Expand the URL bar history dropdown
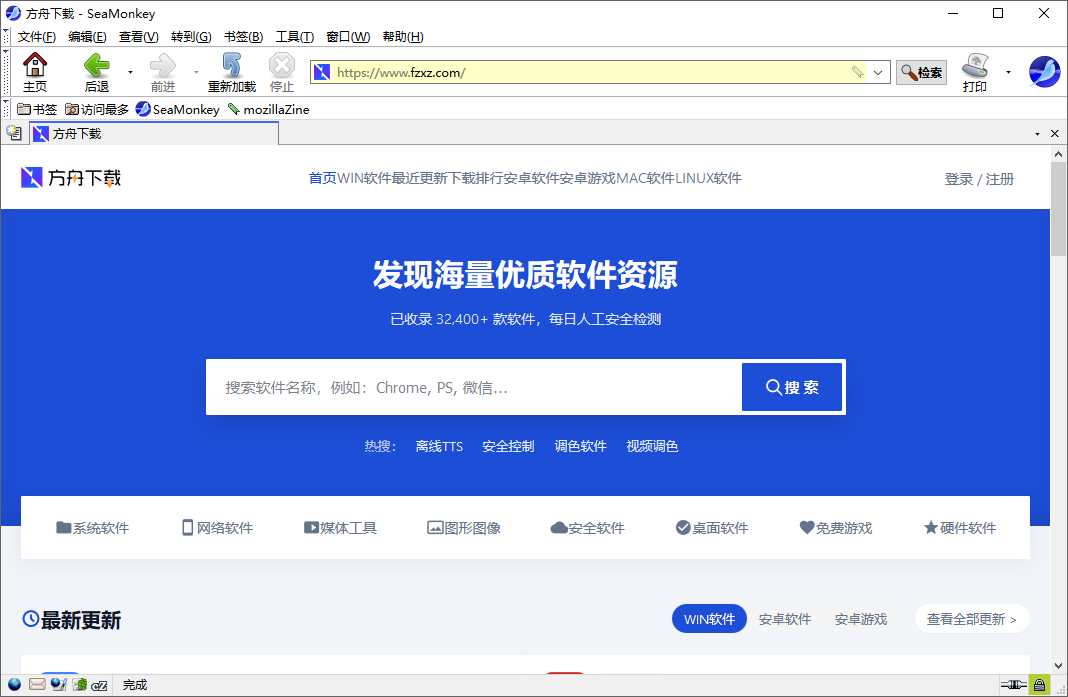The height and width of the screenshot is (697, 1068). [x=879, y=72]
